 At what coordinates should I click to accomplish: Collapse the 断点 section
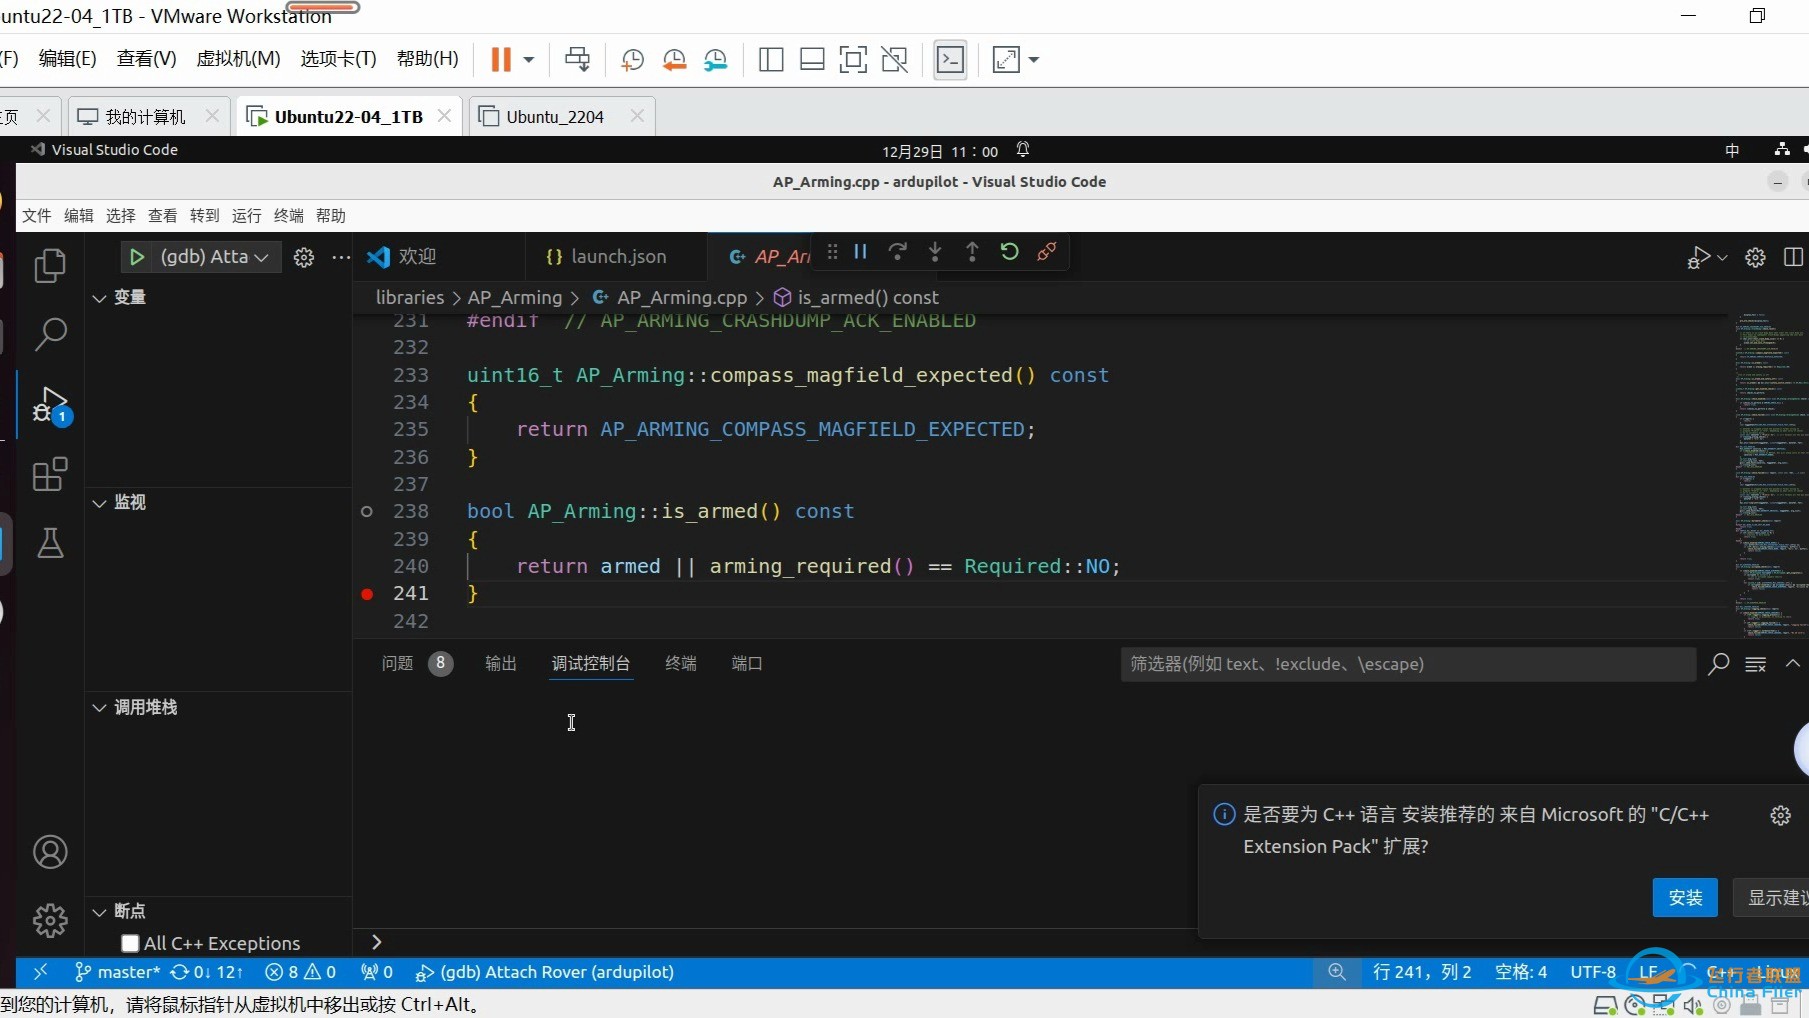click(99, 912)
